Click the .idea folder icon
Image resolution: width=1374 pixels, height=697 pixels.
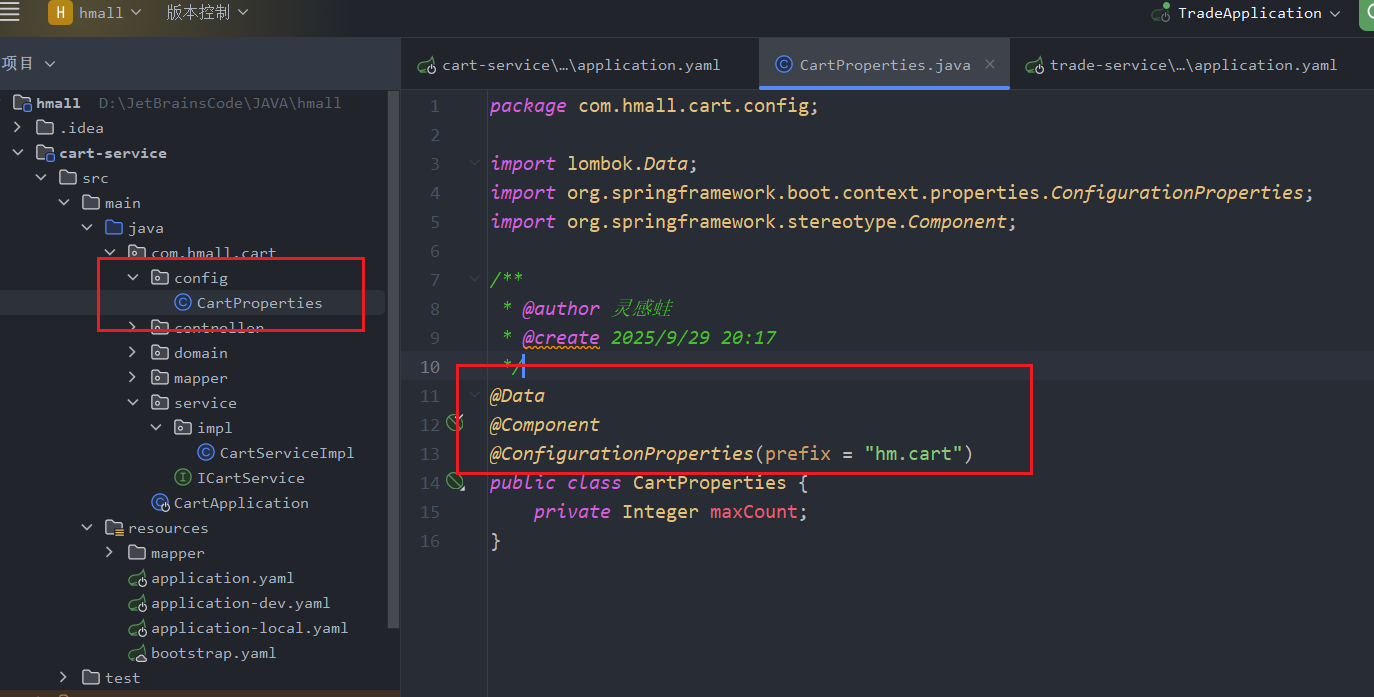click(45, 128)
